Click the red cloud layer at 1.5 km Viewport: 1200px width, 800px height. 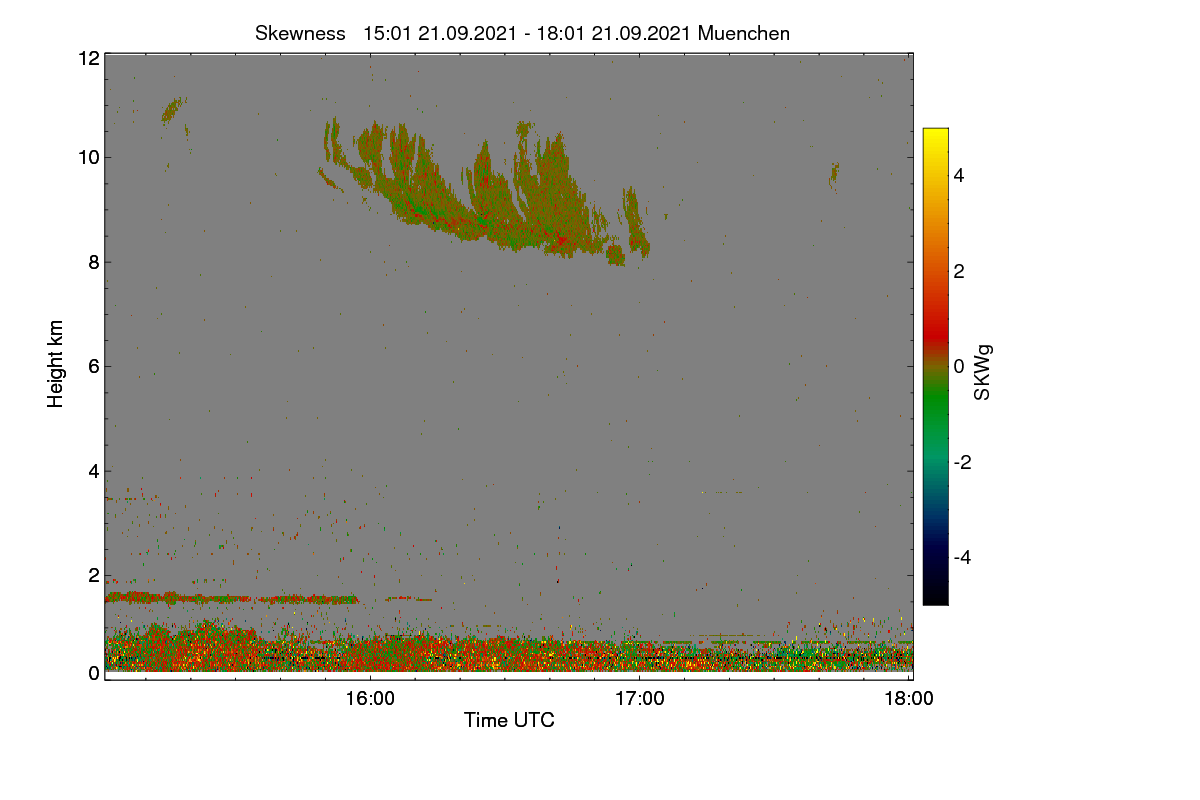(232, 598)
